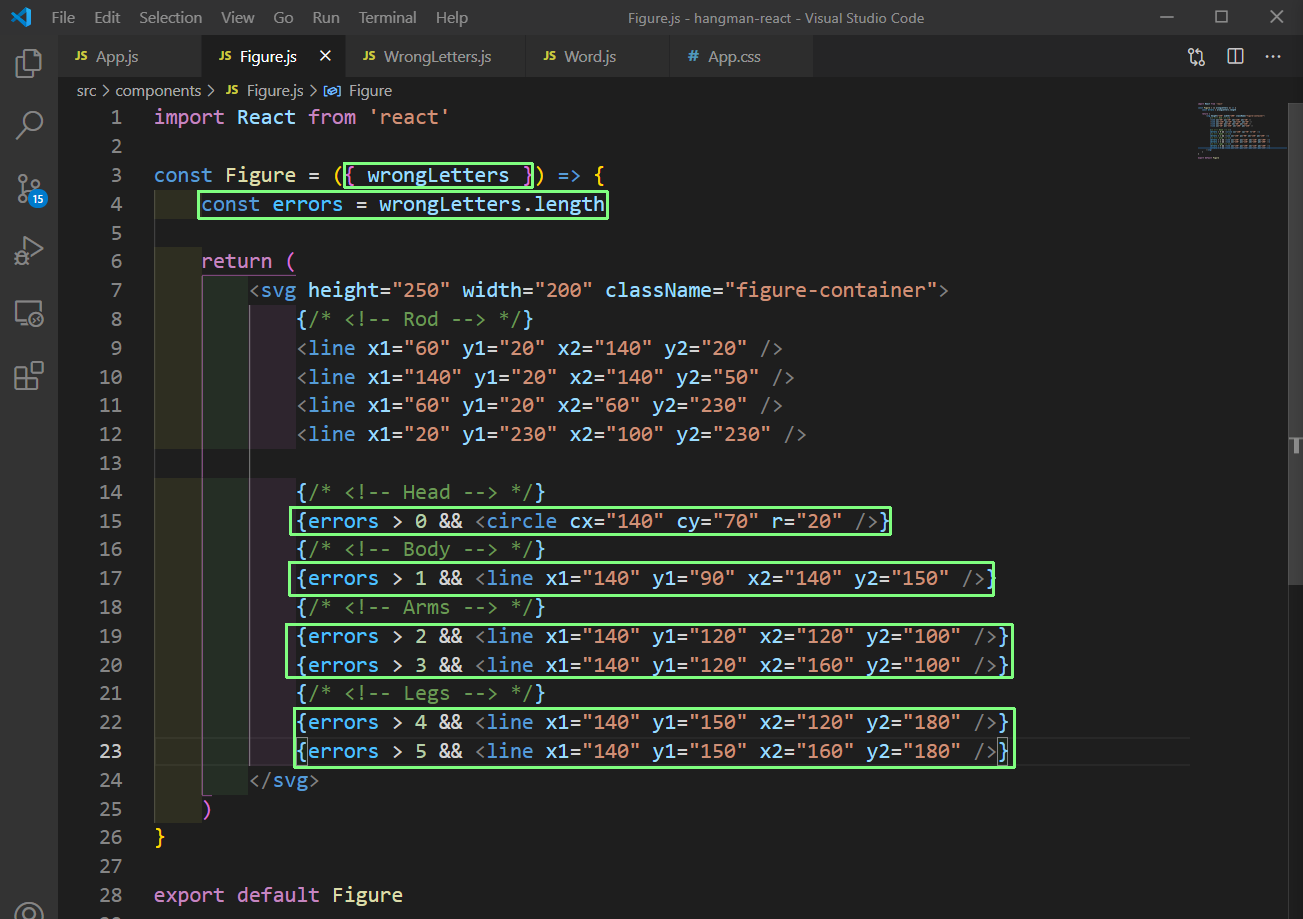Open the Help menu
Image resolution: width=1303 pixels, height=919 pixels.
[452, 18]
